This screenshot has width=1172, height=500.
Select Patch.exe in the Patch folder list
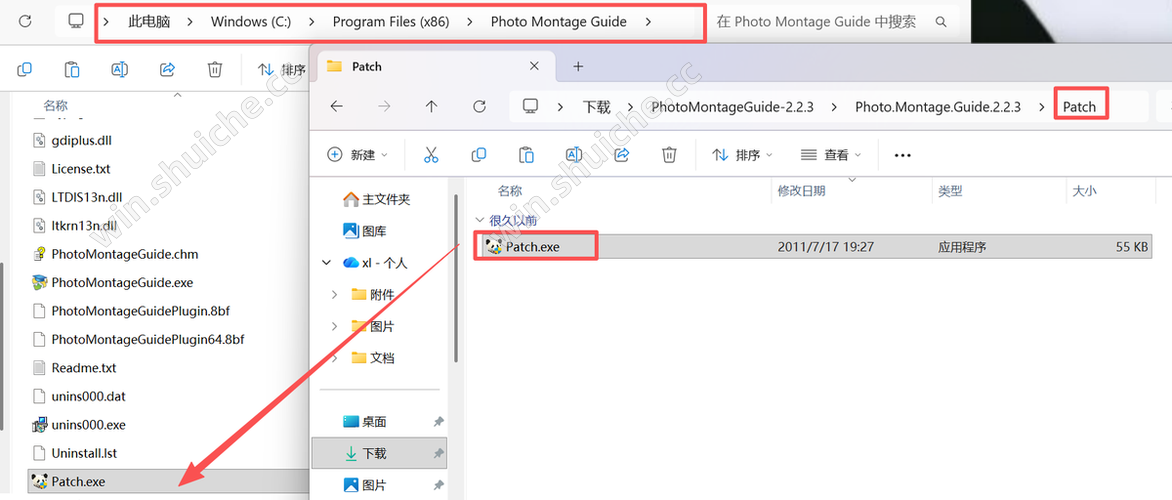(532, 246)
